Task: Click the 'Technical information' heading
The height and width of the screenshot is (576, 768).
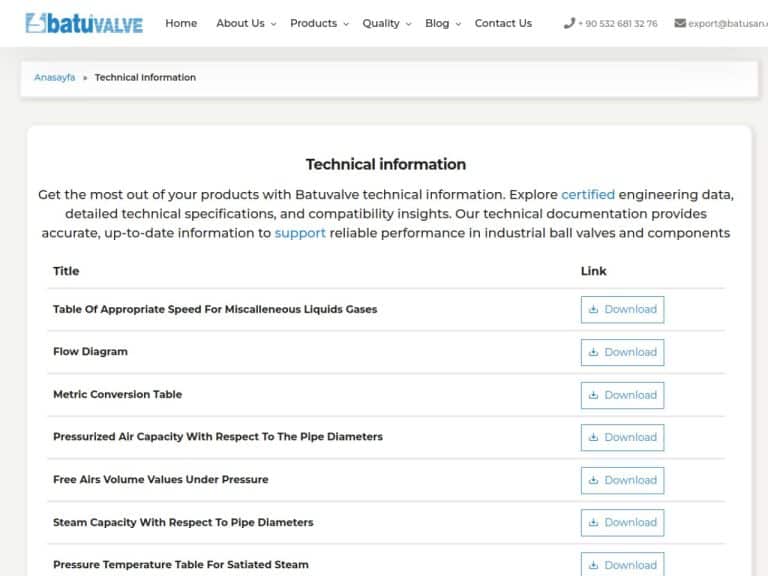Action: click(386, 164)
